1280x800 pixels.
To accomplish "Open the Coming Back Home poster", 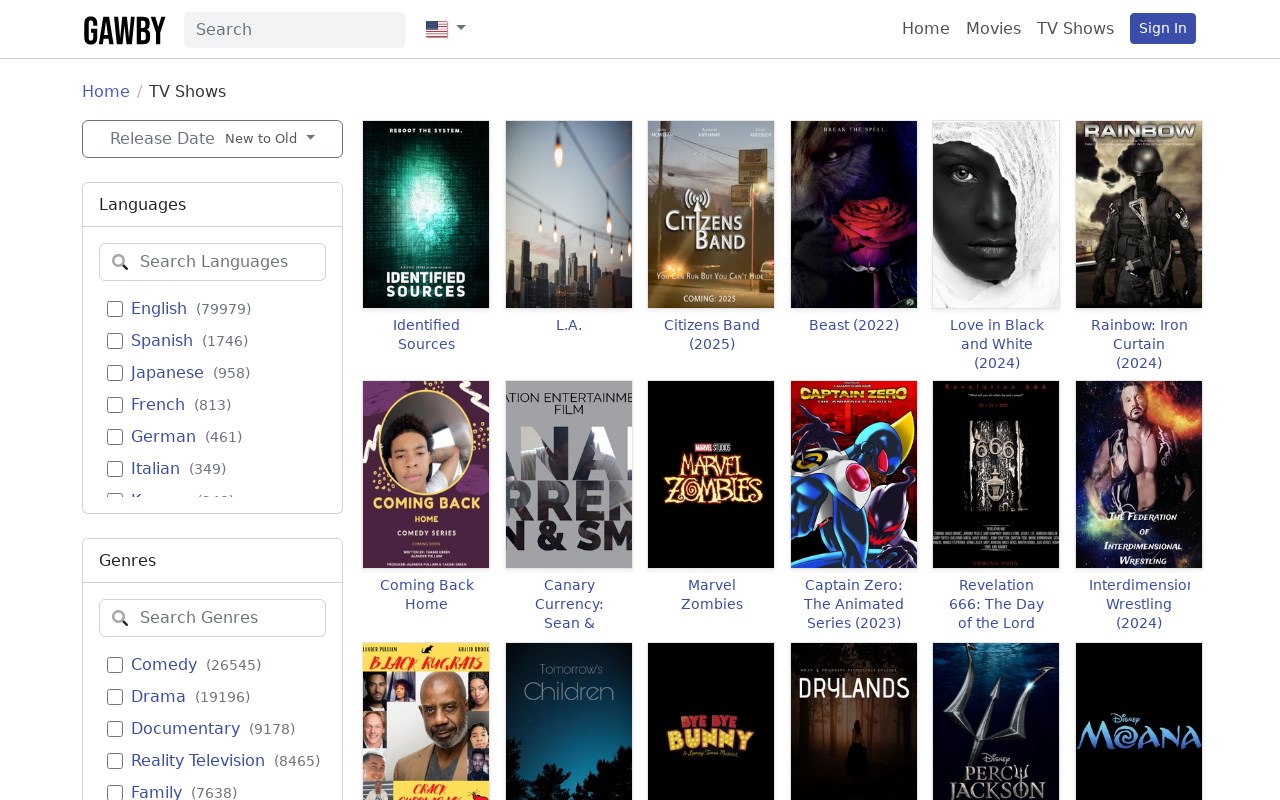I will [426, 474].
